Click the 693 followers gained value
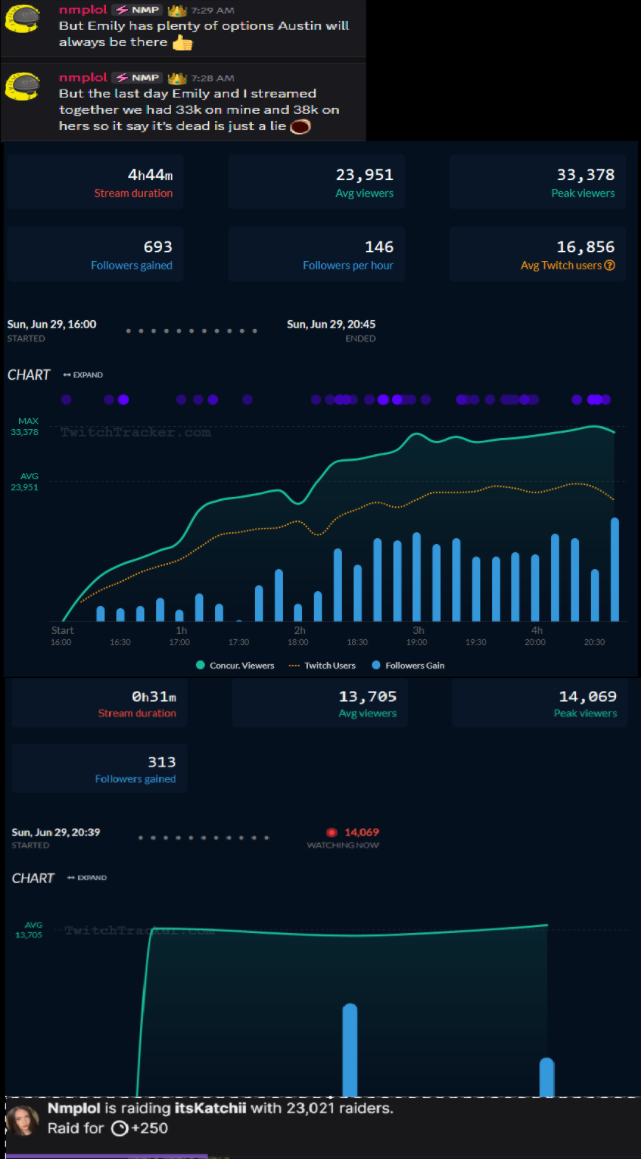Screen dimensions: 641x1159 tap(158, 247)
